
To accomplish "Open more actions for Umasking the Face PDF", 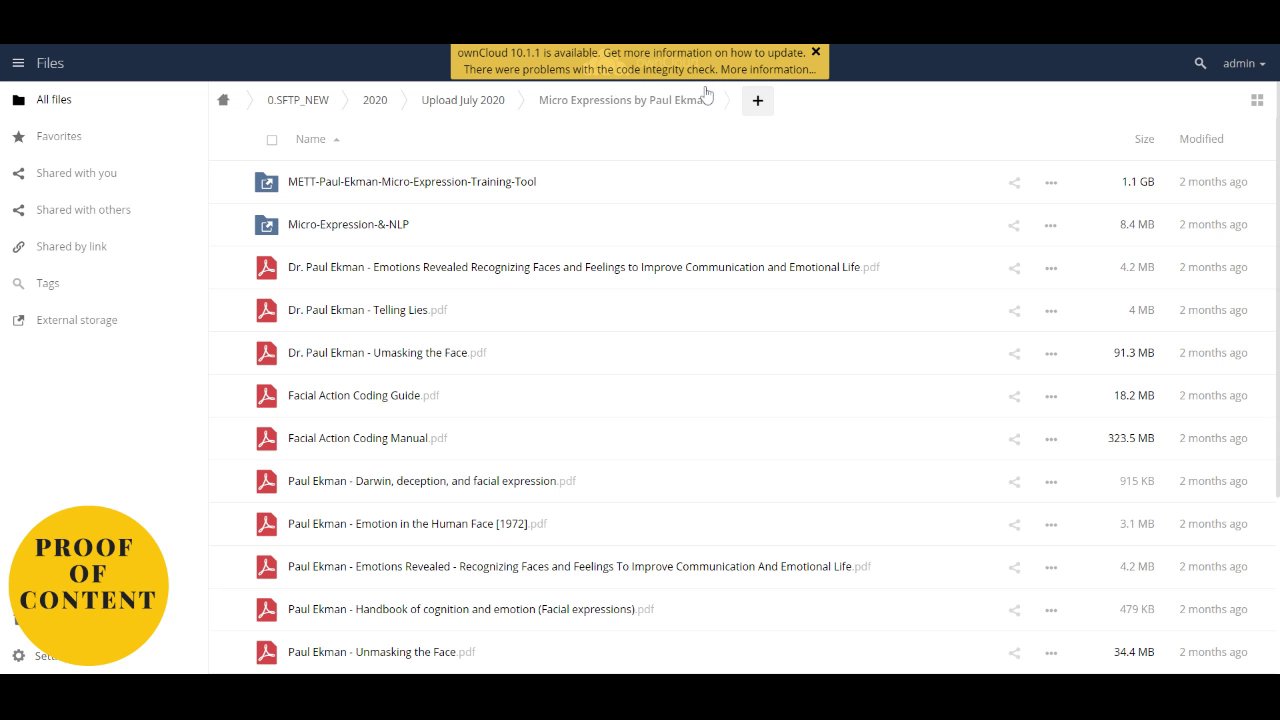I will coord(1051,354).
